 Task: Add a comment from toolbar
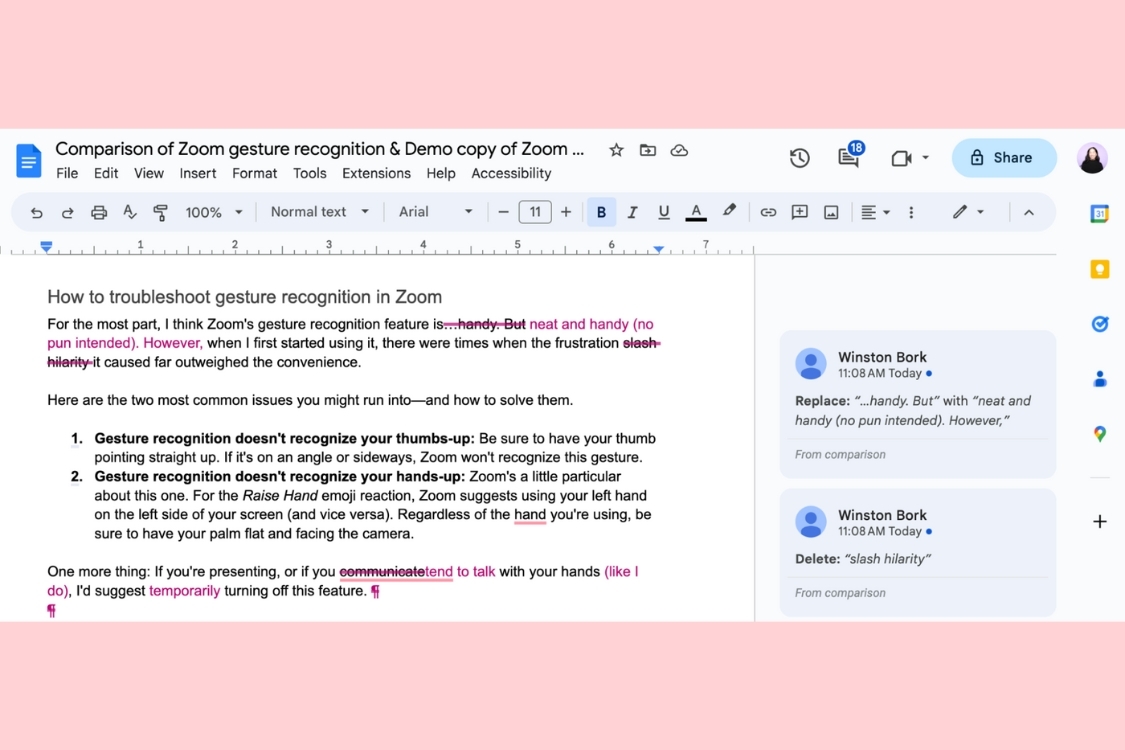point(799,212)
